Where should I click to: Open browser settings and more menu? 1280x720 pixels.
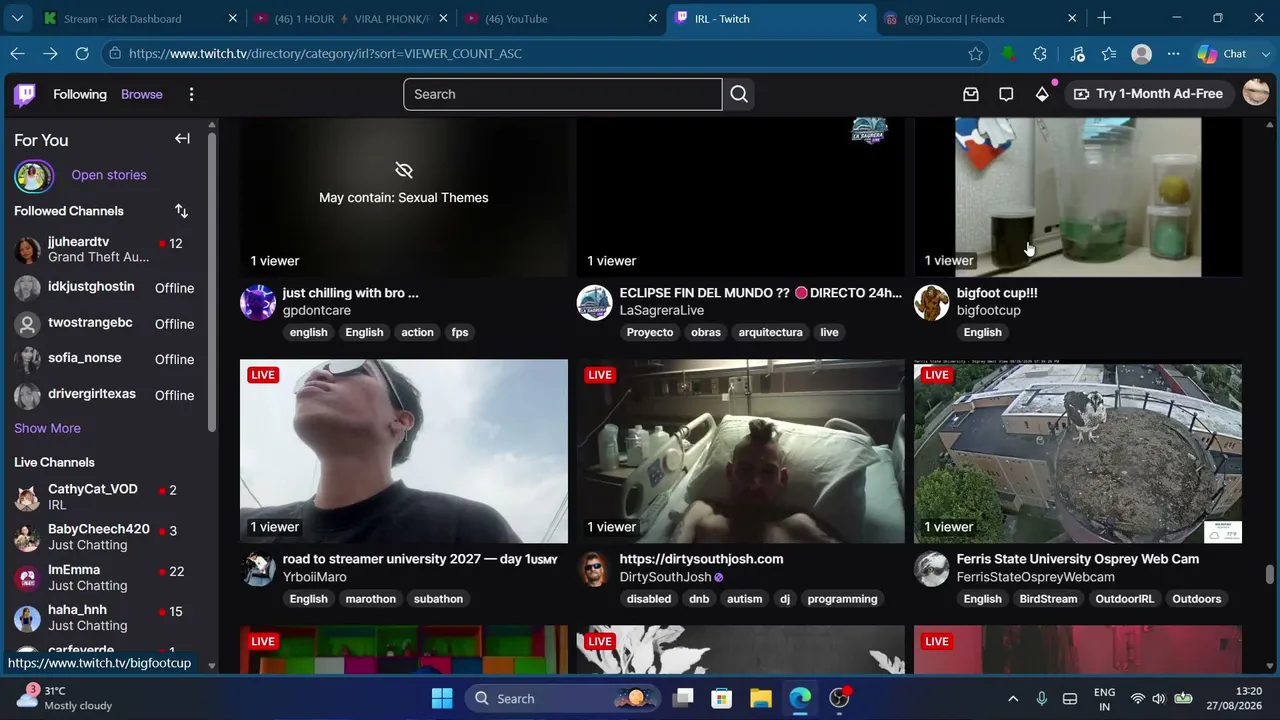pyautogui.click(x=1173, y=54)
